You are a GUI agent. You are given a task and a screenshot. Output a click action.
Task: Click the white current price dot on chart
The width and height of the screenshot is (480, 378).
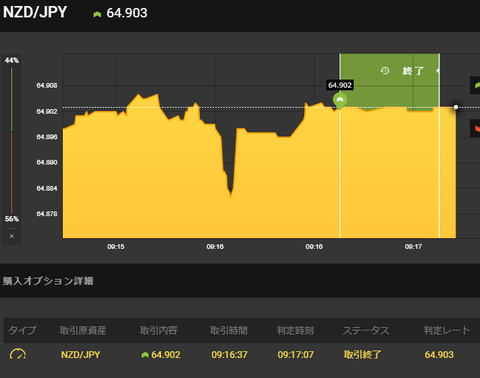(456, 107)
